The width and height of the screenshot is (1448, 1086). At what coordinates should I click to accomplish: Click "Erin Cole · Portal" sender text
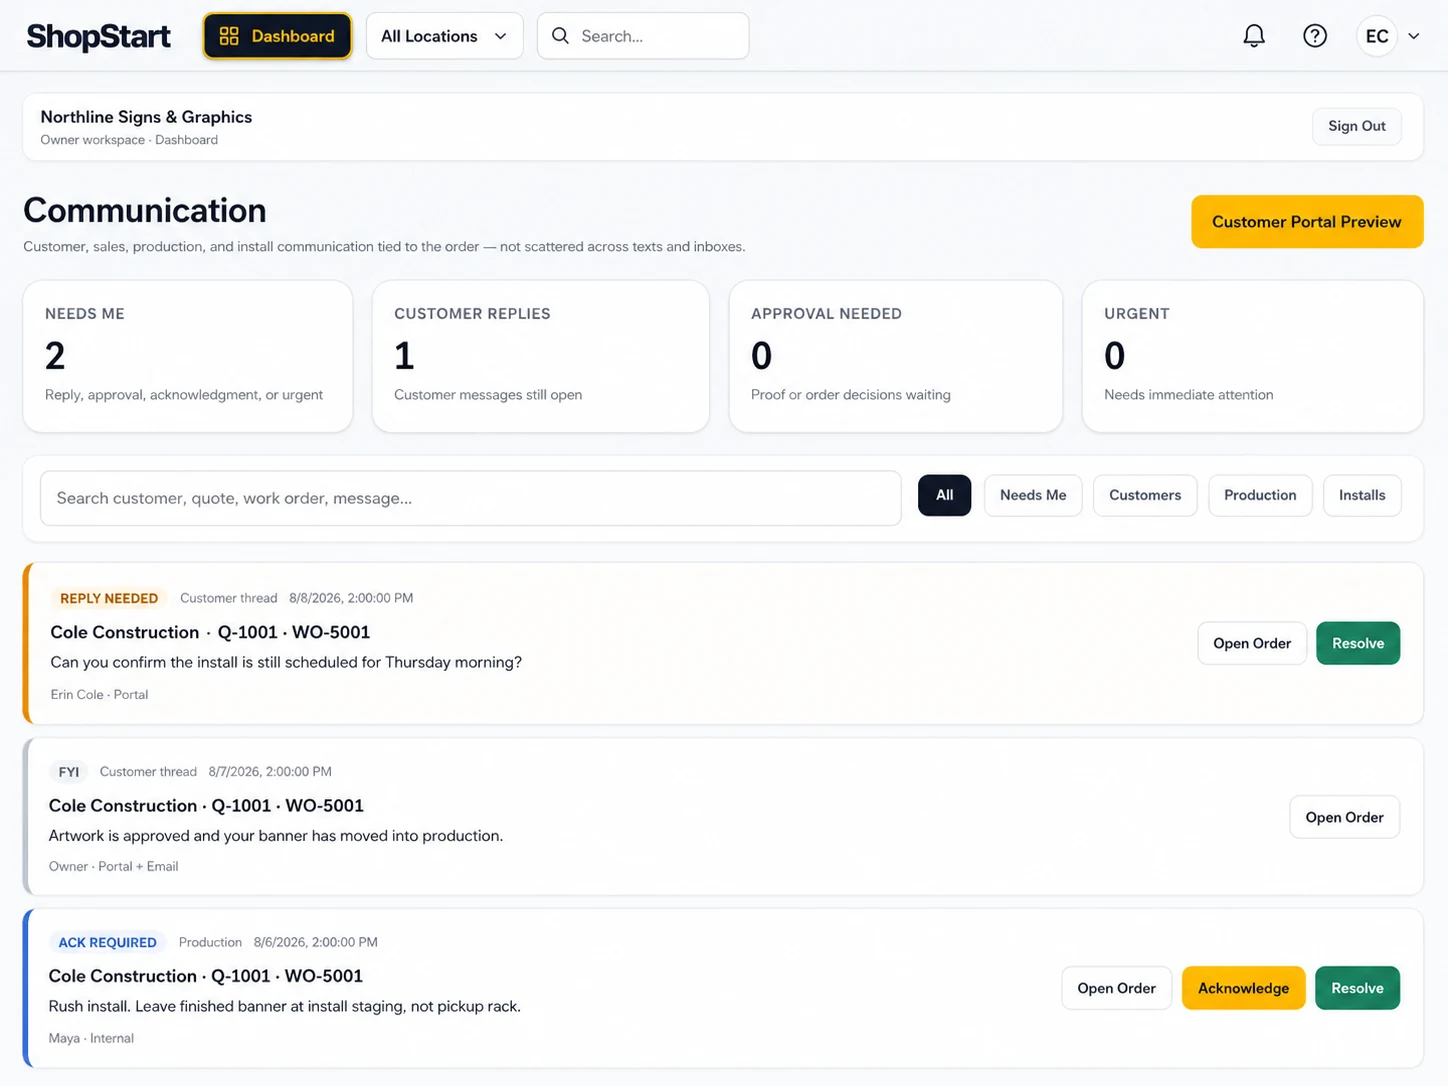[99, 694]
